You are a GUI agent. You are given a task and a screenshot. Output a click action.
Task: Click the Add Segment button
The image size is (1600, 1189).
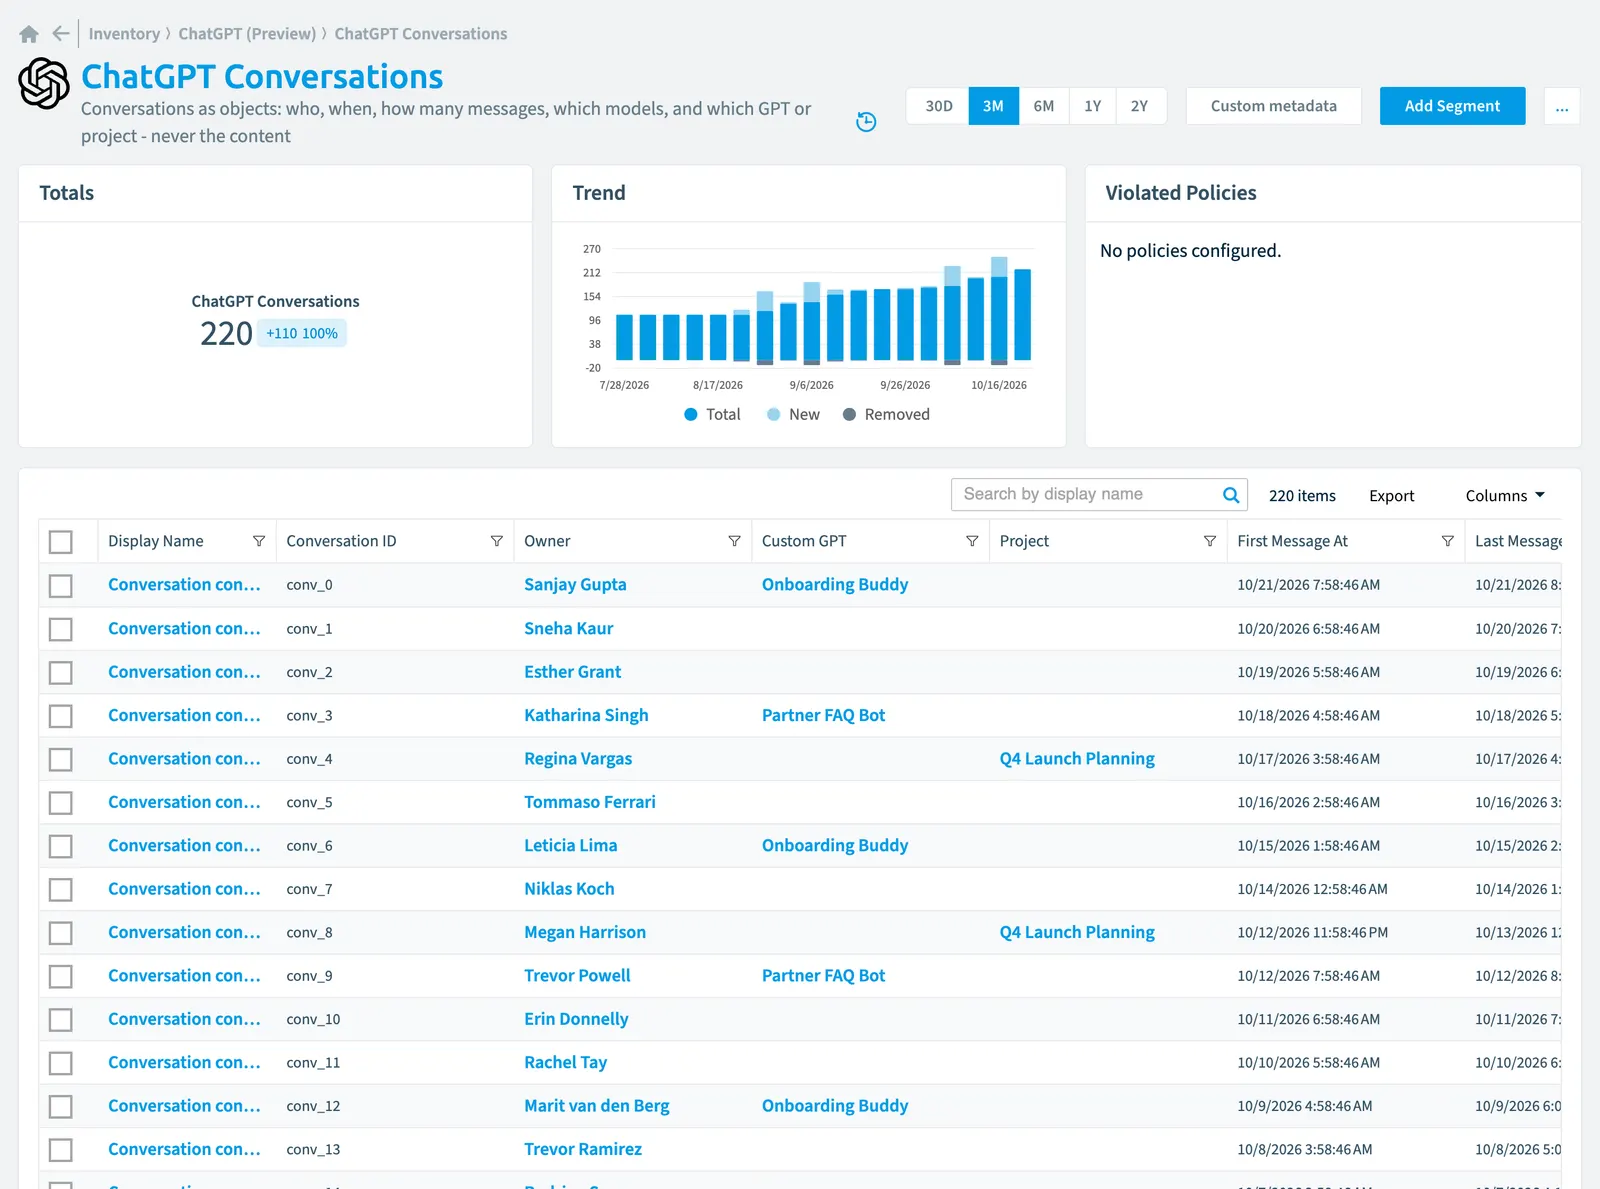1452,106
